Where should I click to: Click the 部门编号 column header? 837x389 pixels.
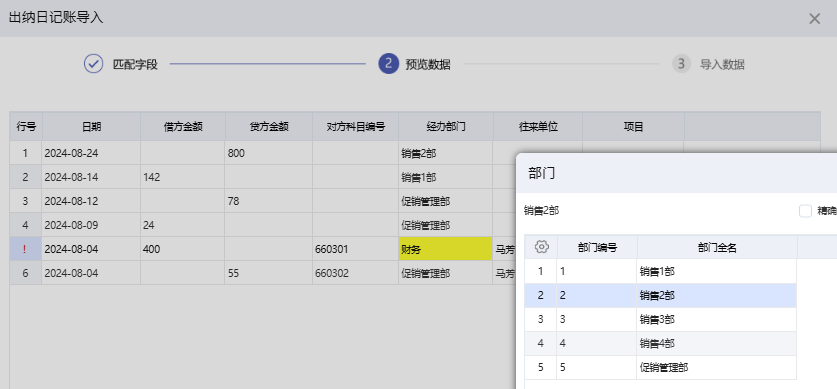tap(597, 248)
